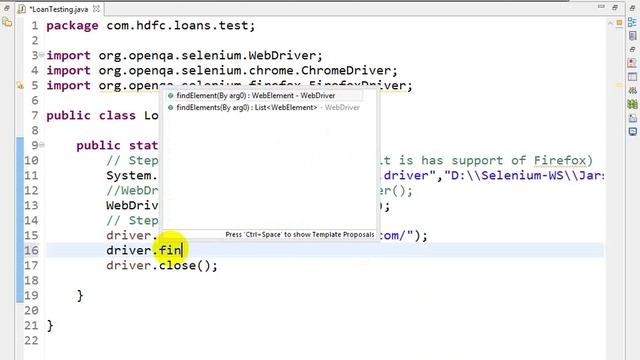Click the 'org.openqa.selenium.WebDriver' import text

[207, 55]
